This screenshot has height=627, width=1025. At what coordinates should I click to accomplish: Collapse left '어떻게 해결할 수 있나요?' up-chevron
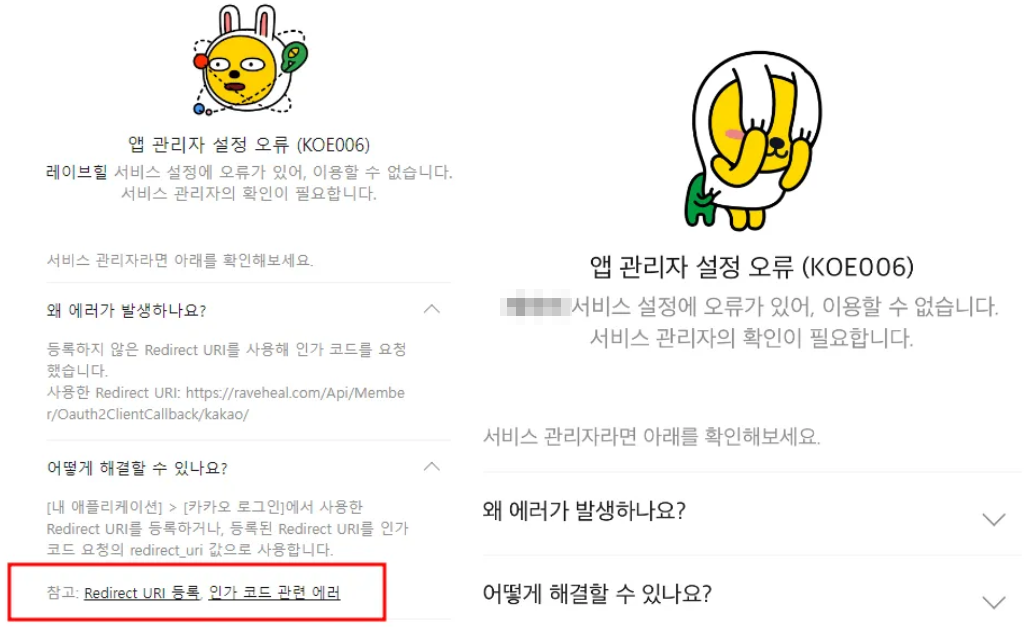(431, 466)
